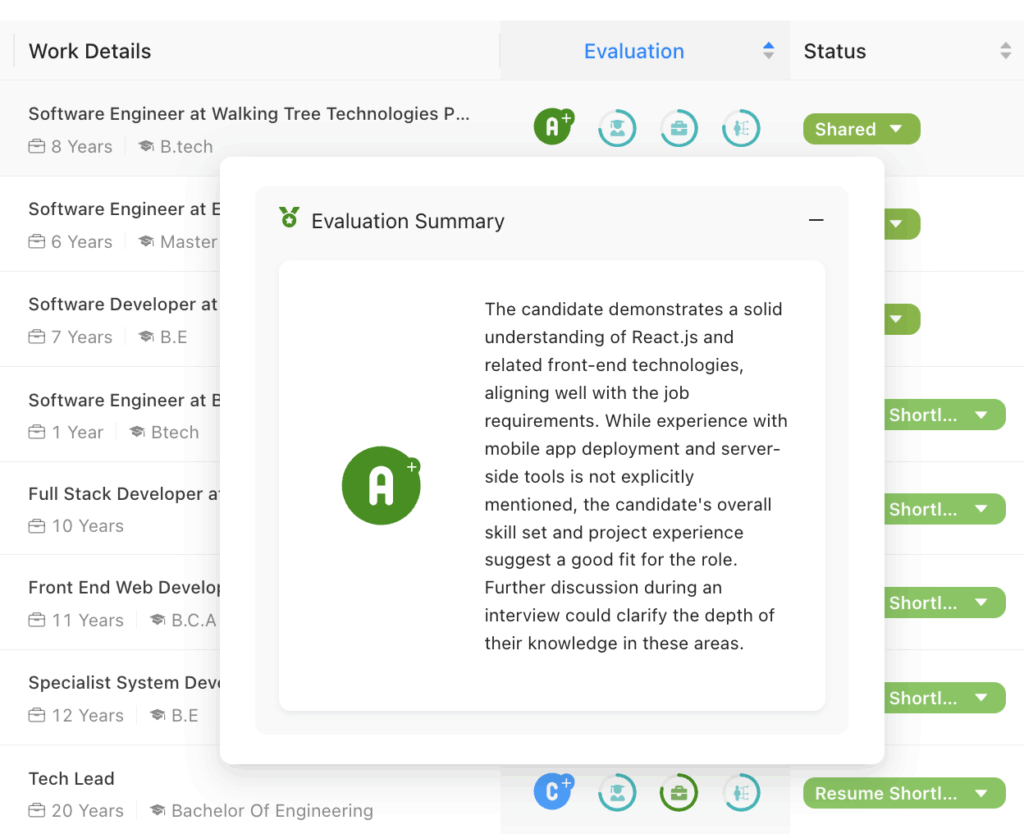1024x834 pixels.
Task: Click the Evaluation column header to sort
Action: 634,50
